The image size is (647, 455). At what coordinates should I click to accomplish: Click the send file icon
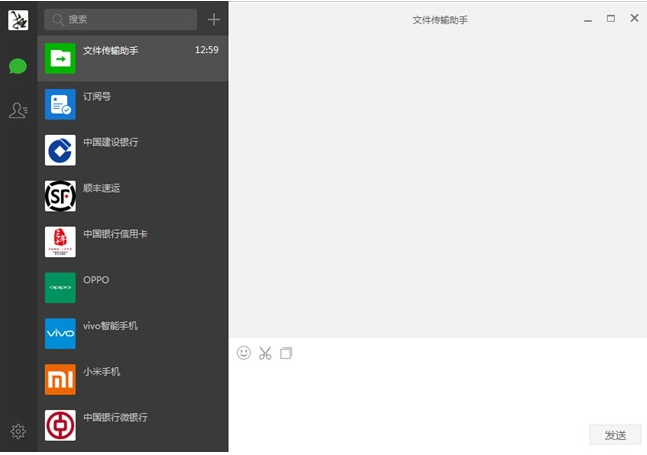click(x=286, y=353)
